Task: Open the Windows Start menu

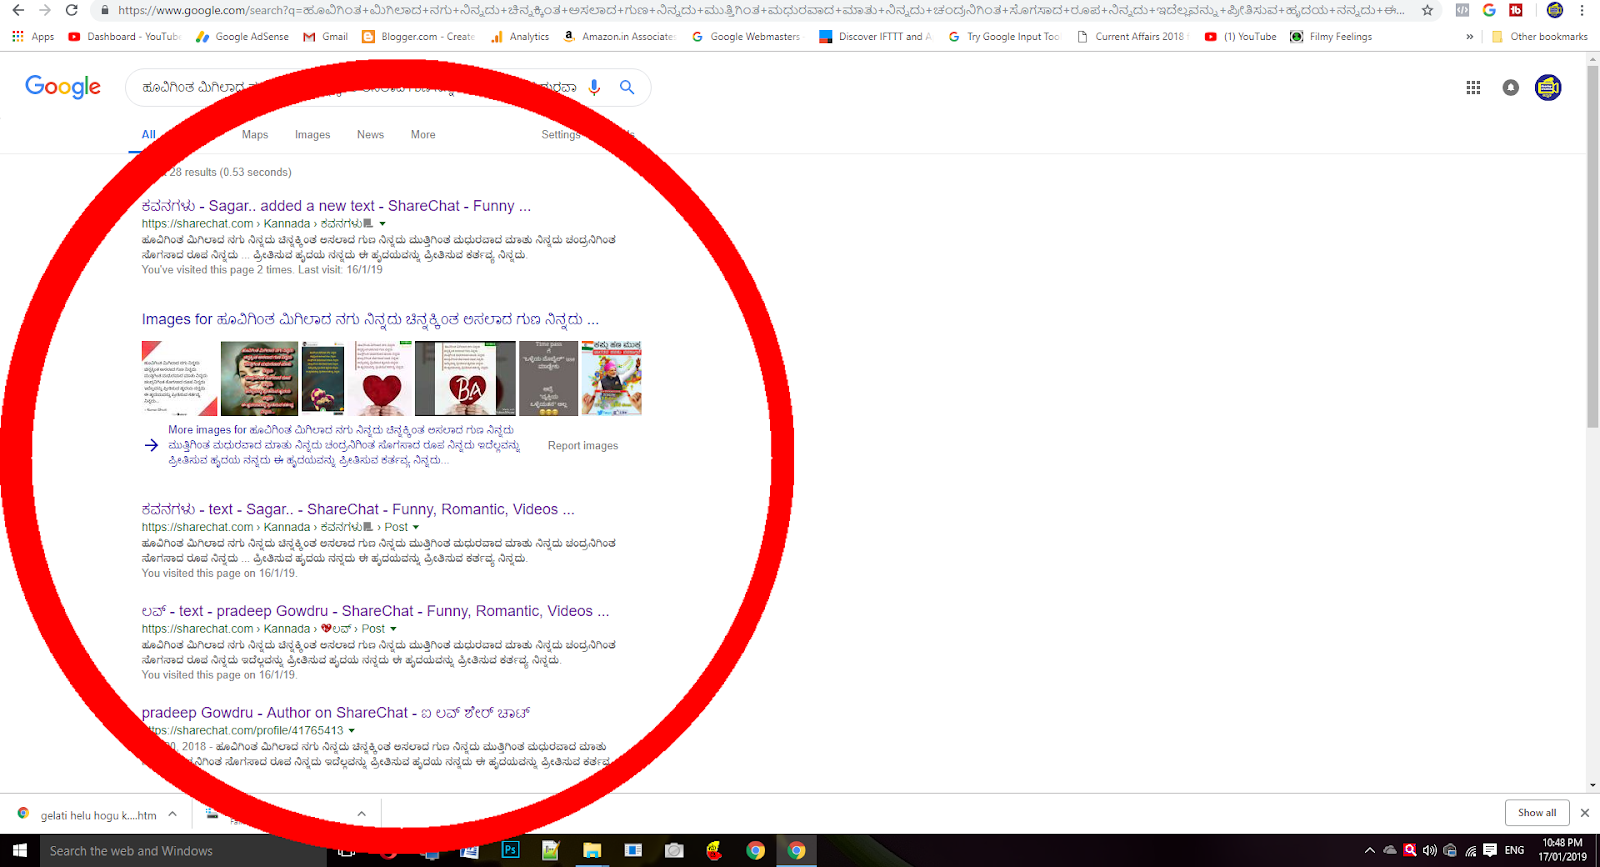Action: (x=19, y=851)
